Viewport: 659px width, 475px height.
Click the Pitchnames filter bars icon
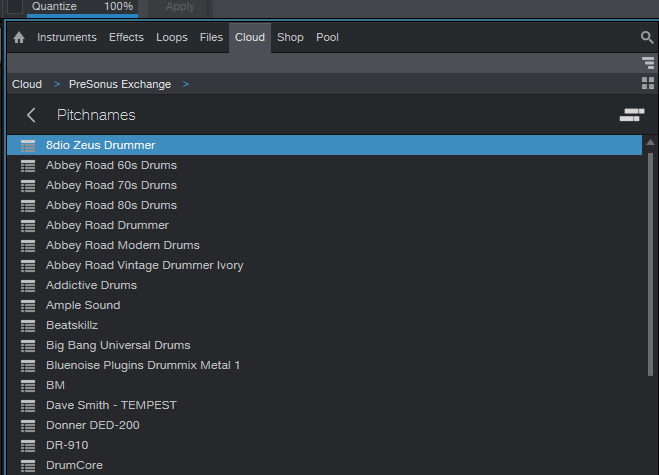[632, 115]
